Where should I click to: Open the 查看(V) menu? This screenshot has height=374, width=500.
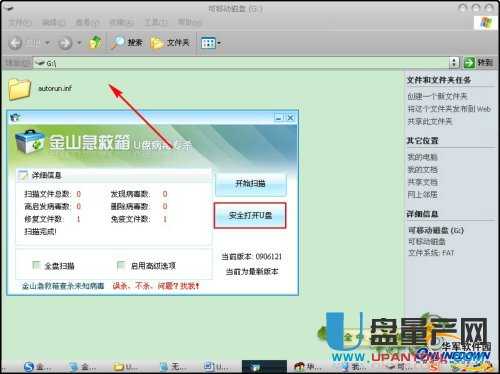click(87, 23)
